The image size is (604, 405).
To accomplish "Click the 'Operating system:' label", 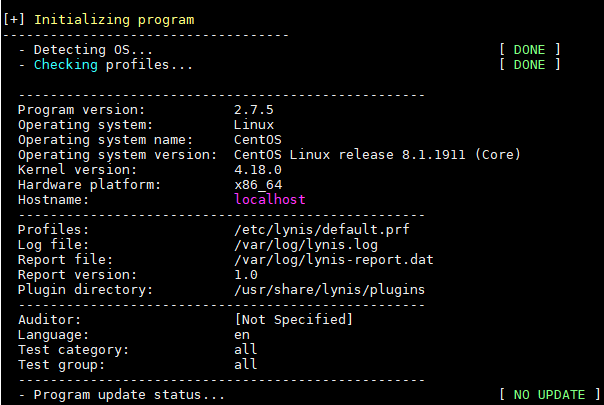I will point(85,125).
